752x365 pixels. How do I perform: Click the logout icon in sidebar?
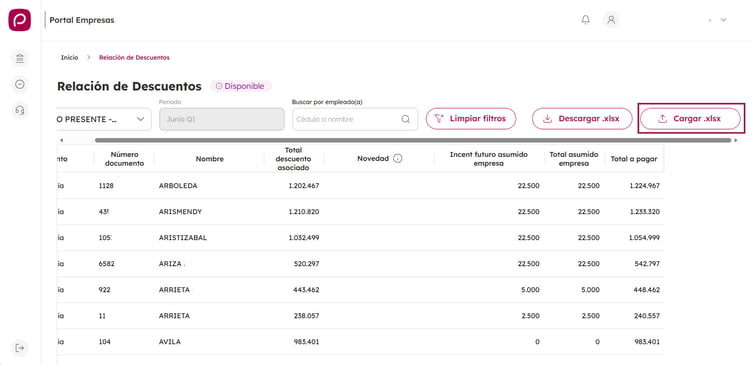coord(20,348)
